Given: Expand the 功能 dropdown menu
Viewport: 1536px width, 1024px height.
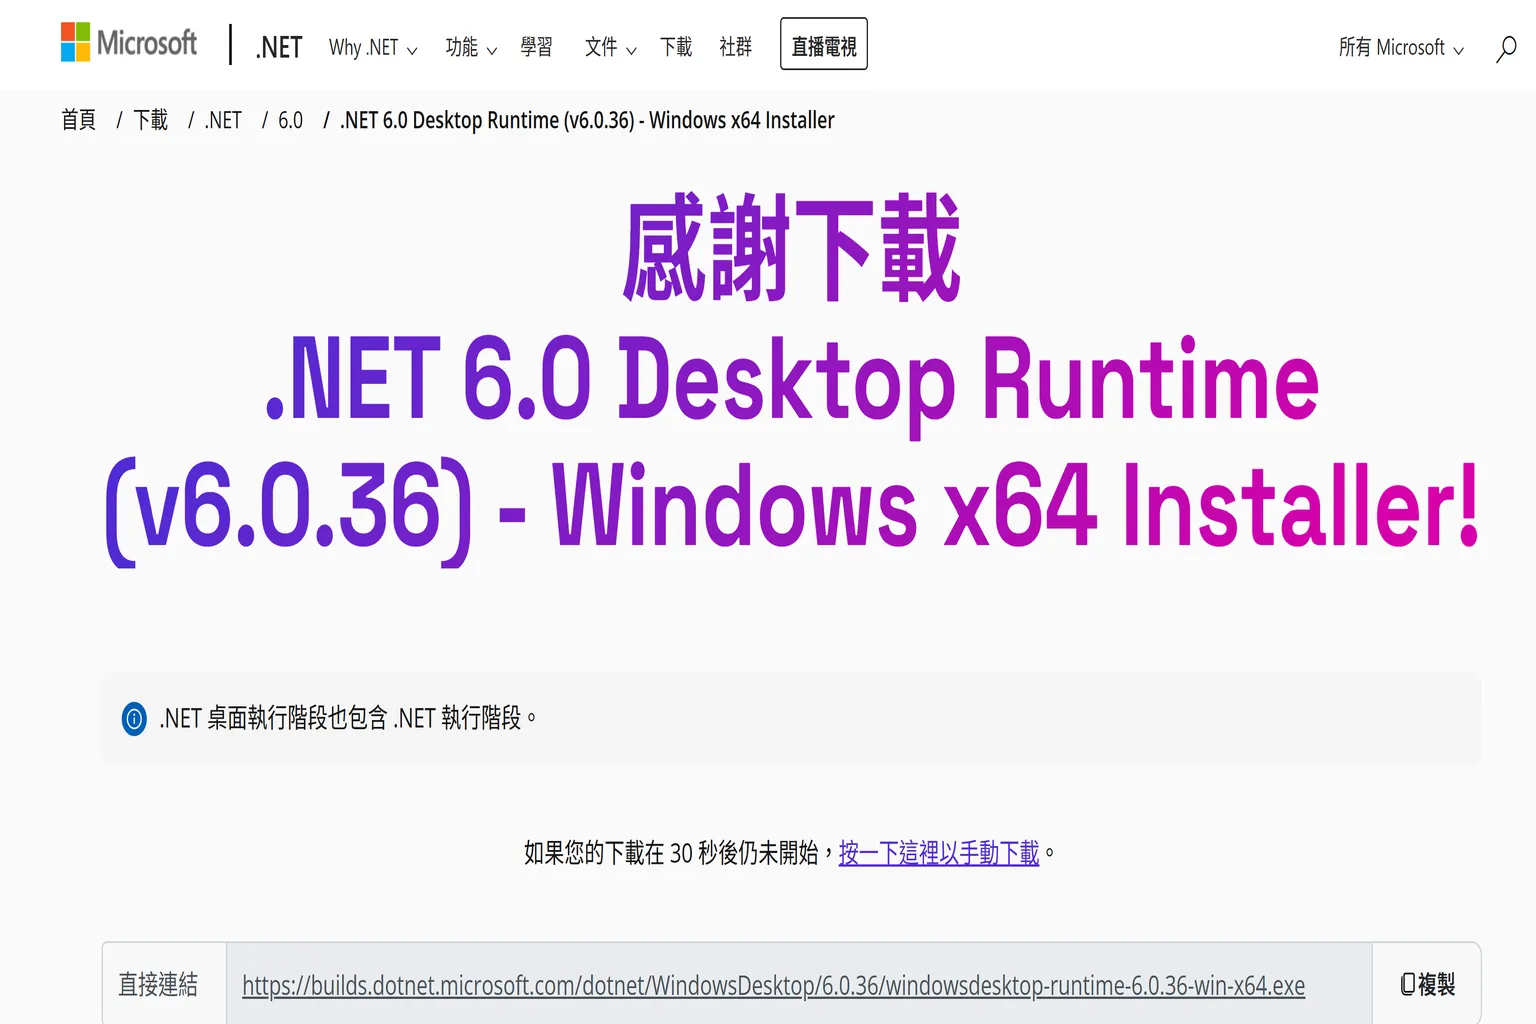Looking at the screenshot, I should 470,47.
